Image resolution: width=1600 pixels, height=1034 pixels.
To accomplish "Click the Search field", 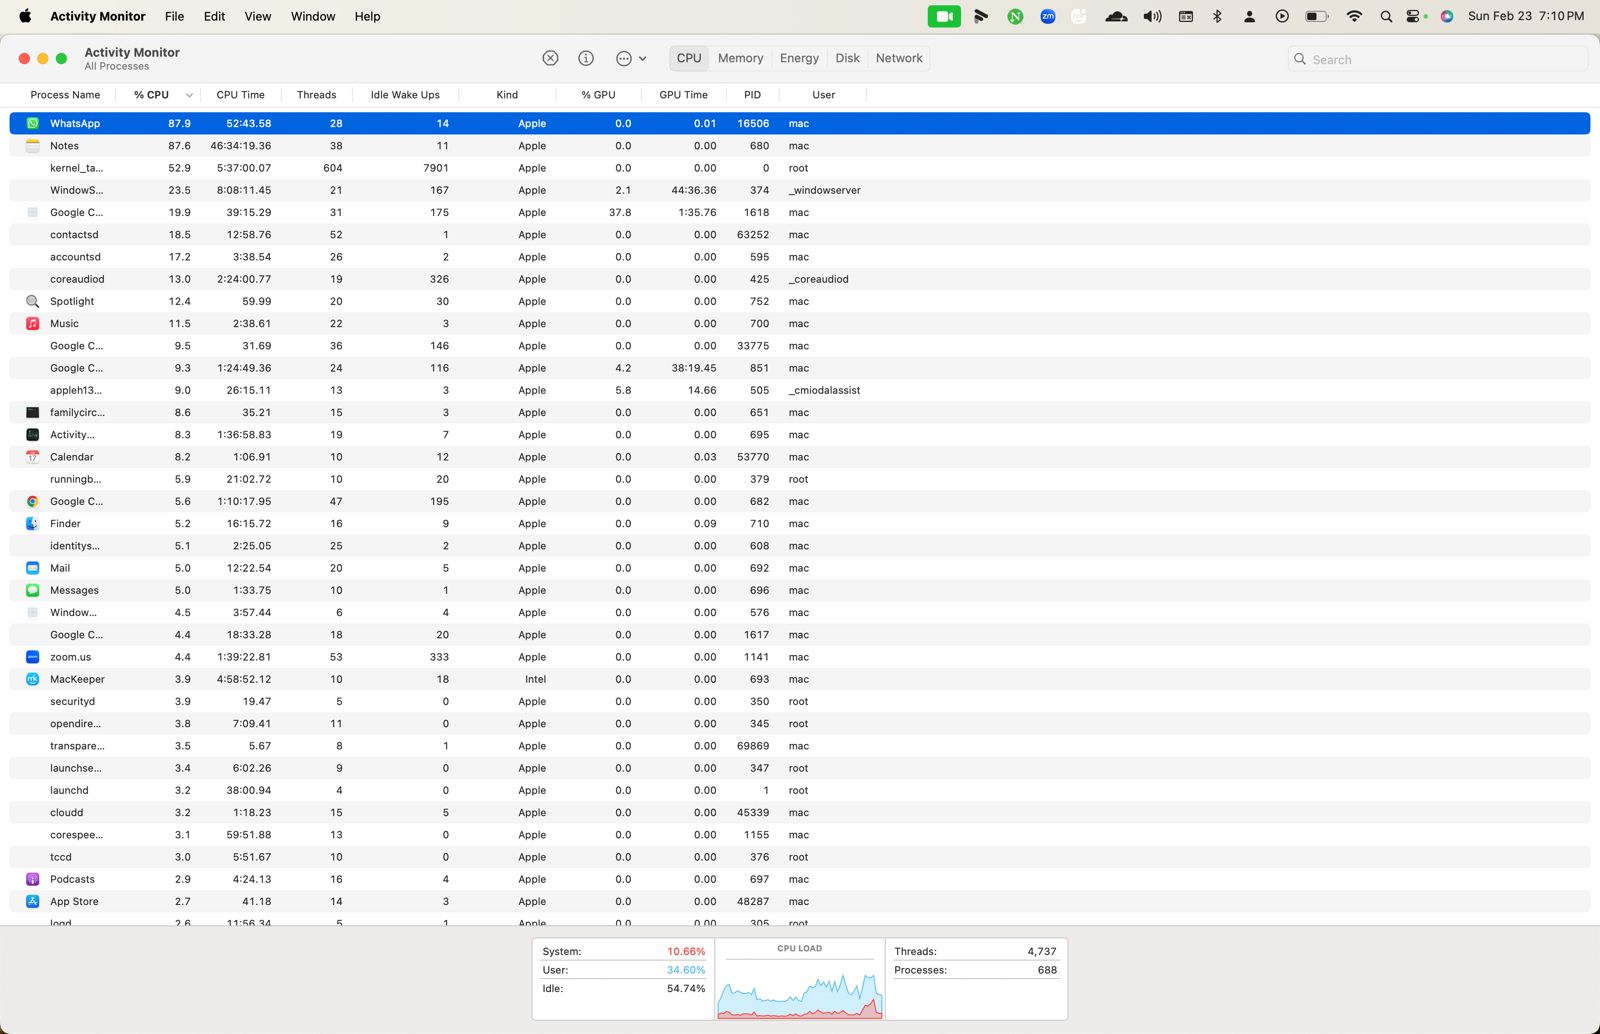I will pyautogui.click(x=1437, y=59).
